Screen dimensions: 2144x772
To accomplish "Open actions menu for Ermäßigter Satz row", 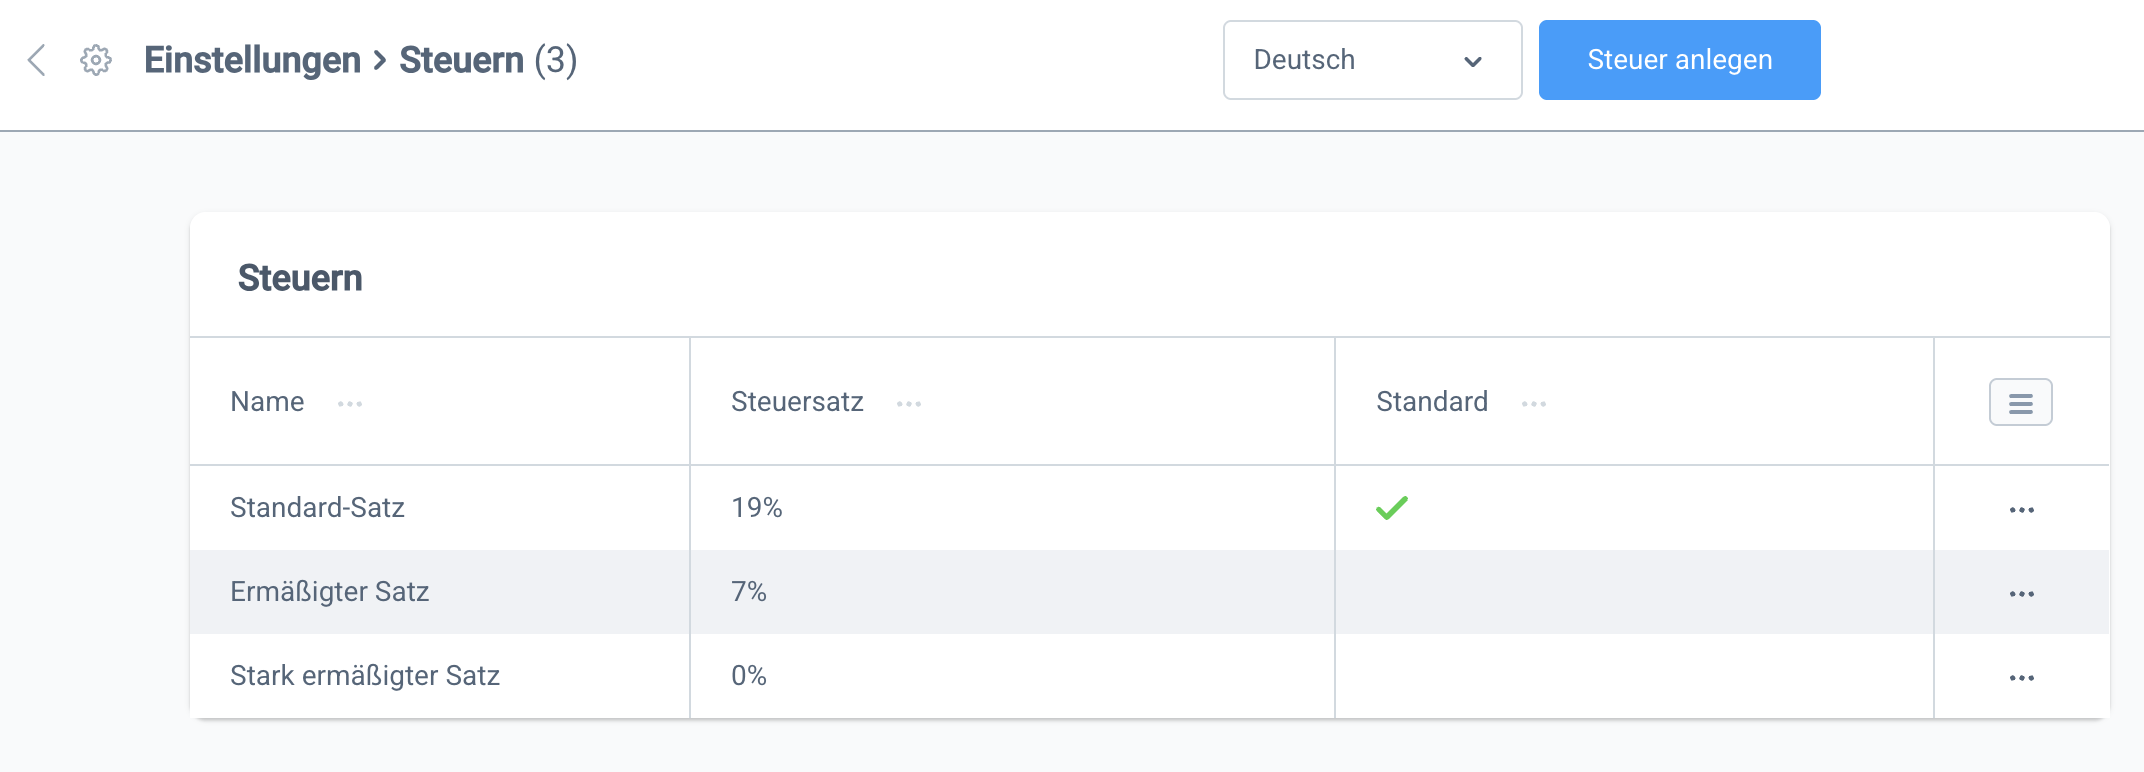I will point(2021,594).
